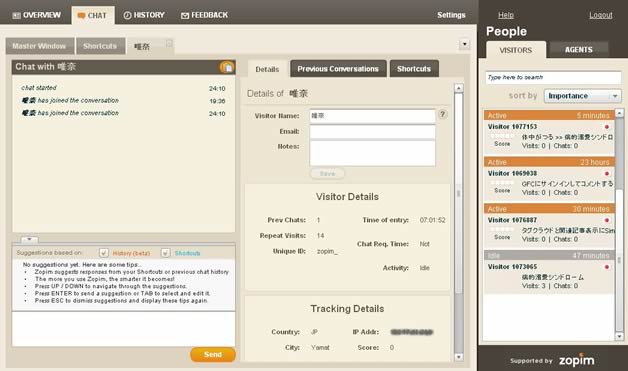Viewport: 628px width, 371px height.
Task: Click visitor list scroll down arrow
Action: (619, 337)
